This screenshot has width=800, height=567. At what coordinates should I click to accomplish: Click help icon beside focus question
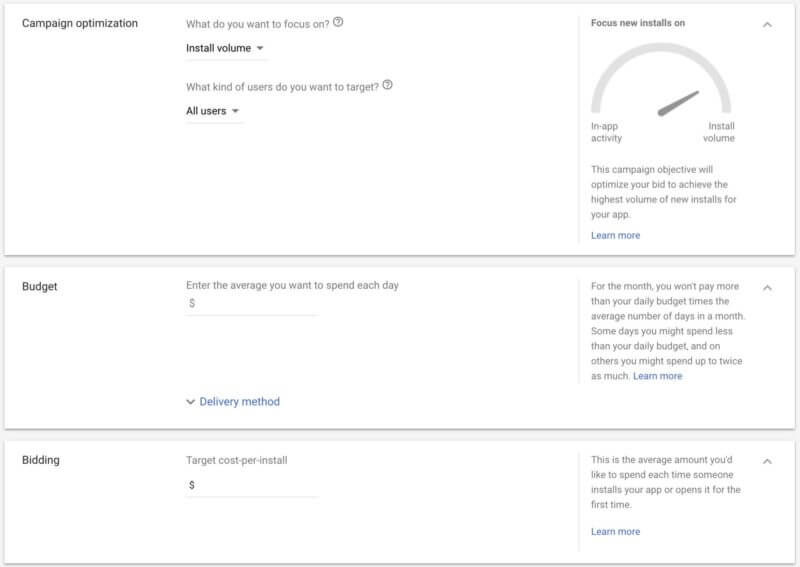pyautogui.click(x=338, y=22)
